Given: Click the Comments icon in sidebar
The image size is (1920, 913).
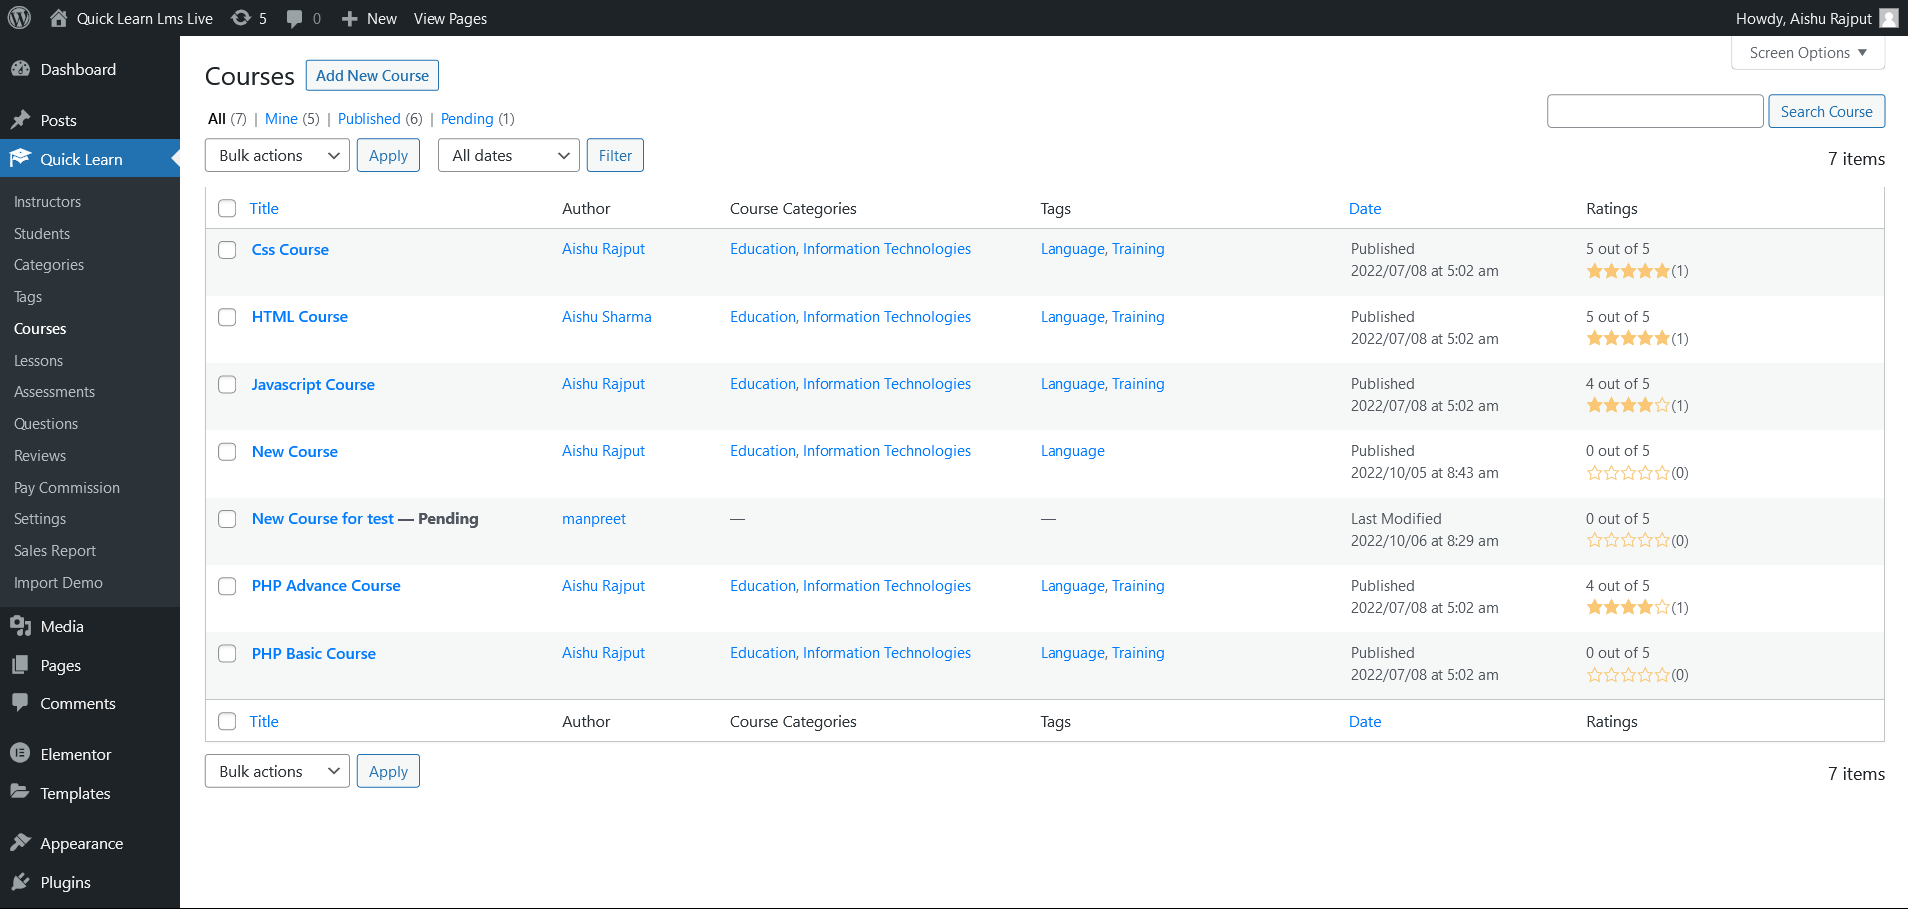Looking at the screenshot, I should tap(20, 703).
